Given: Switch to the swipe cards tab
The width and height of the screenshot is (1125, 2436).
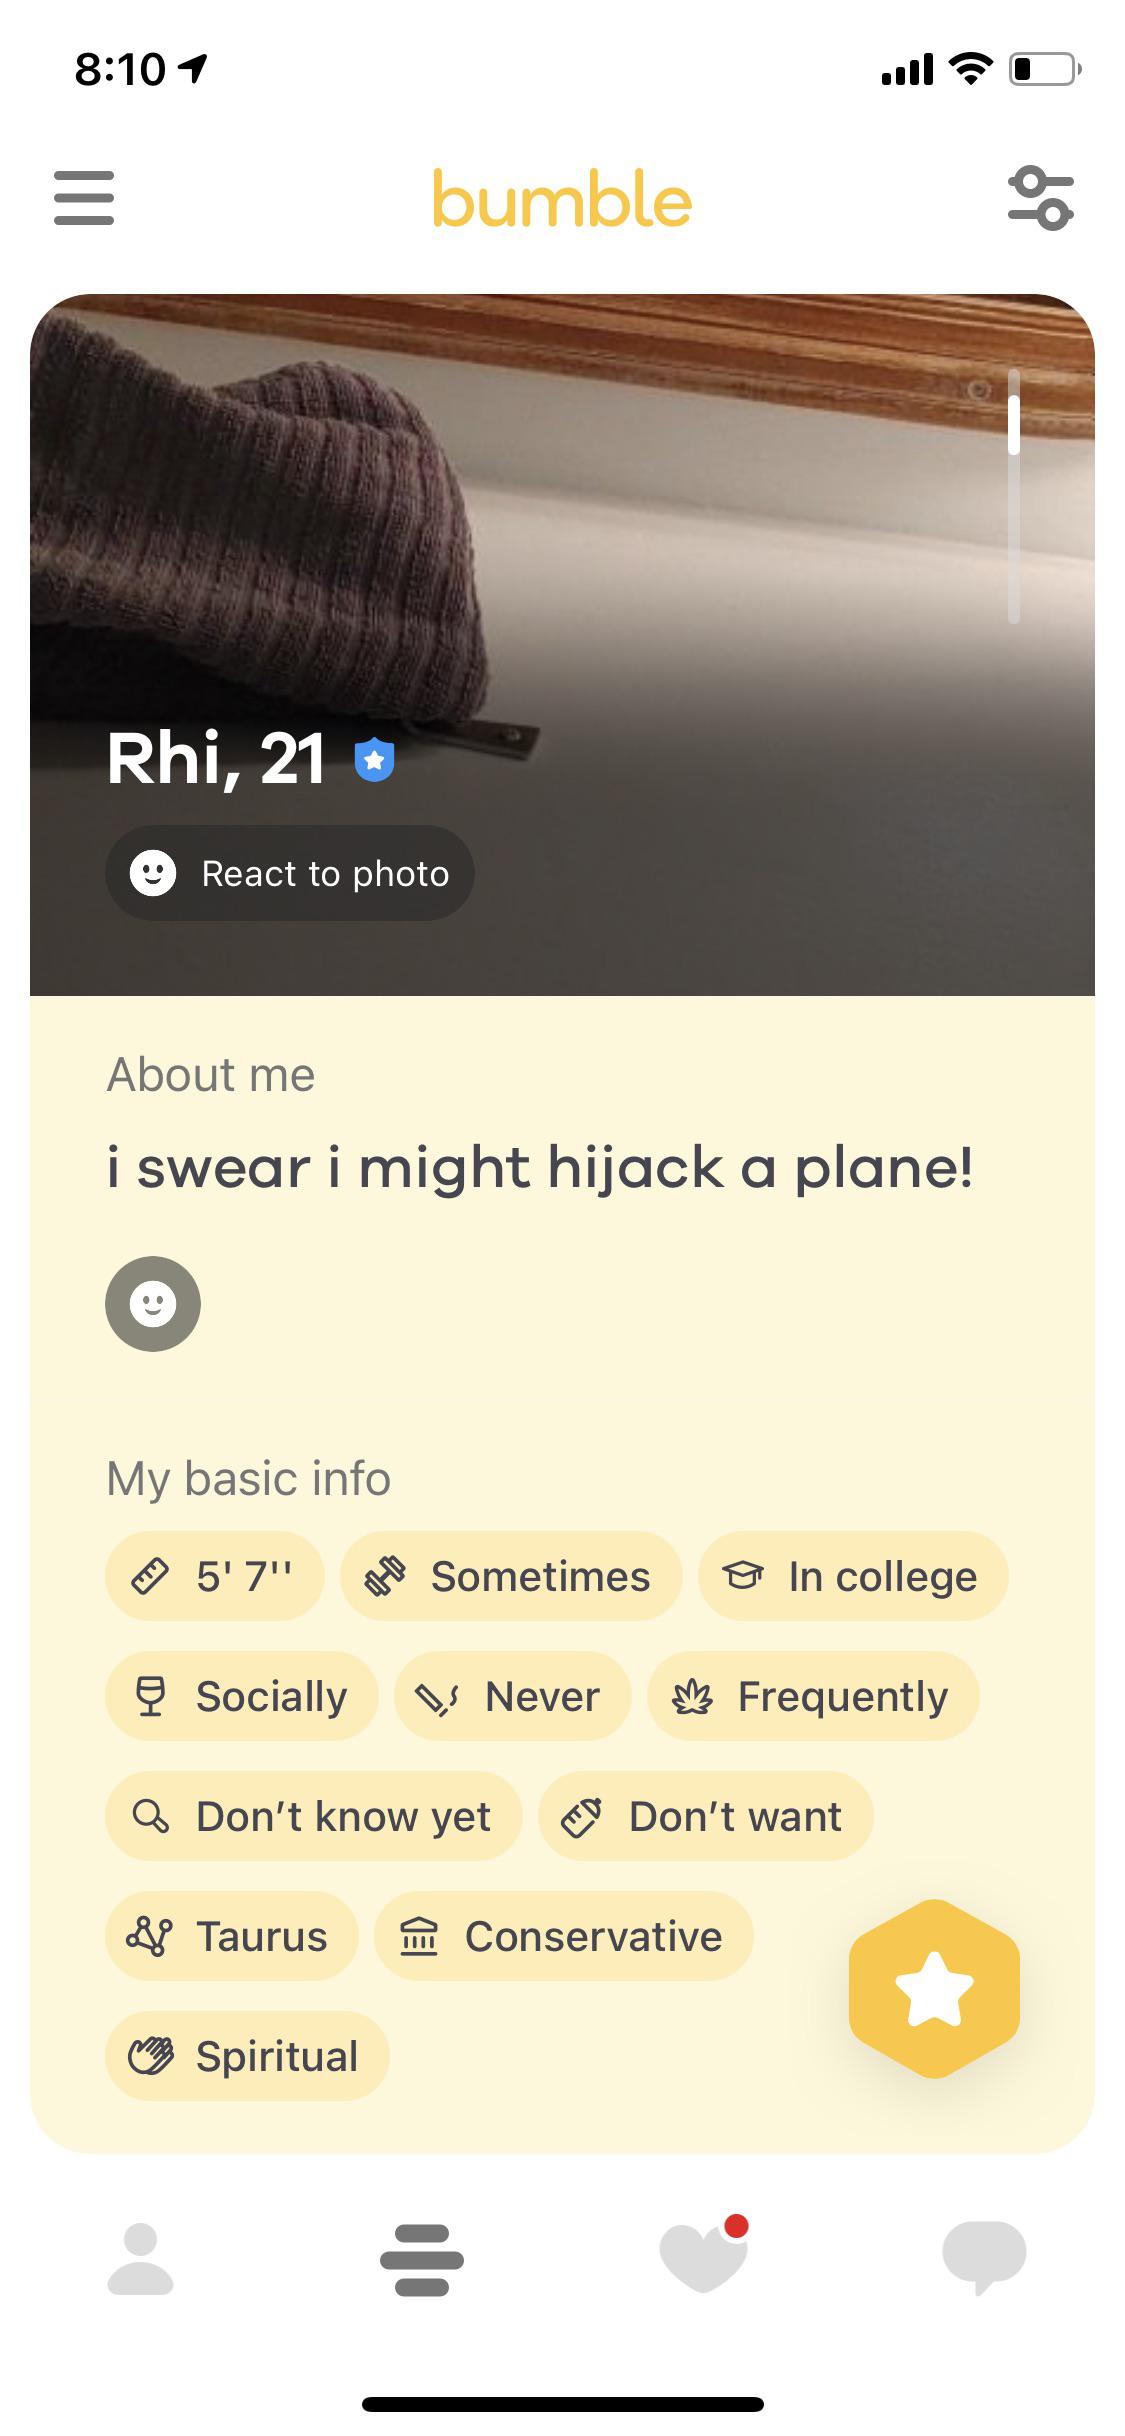Looking at the screenshot, I should (x=422, y=2260).
